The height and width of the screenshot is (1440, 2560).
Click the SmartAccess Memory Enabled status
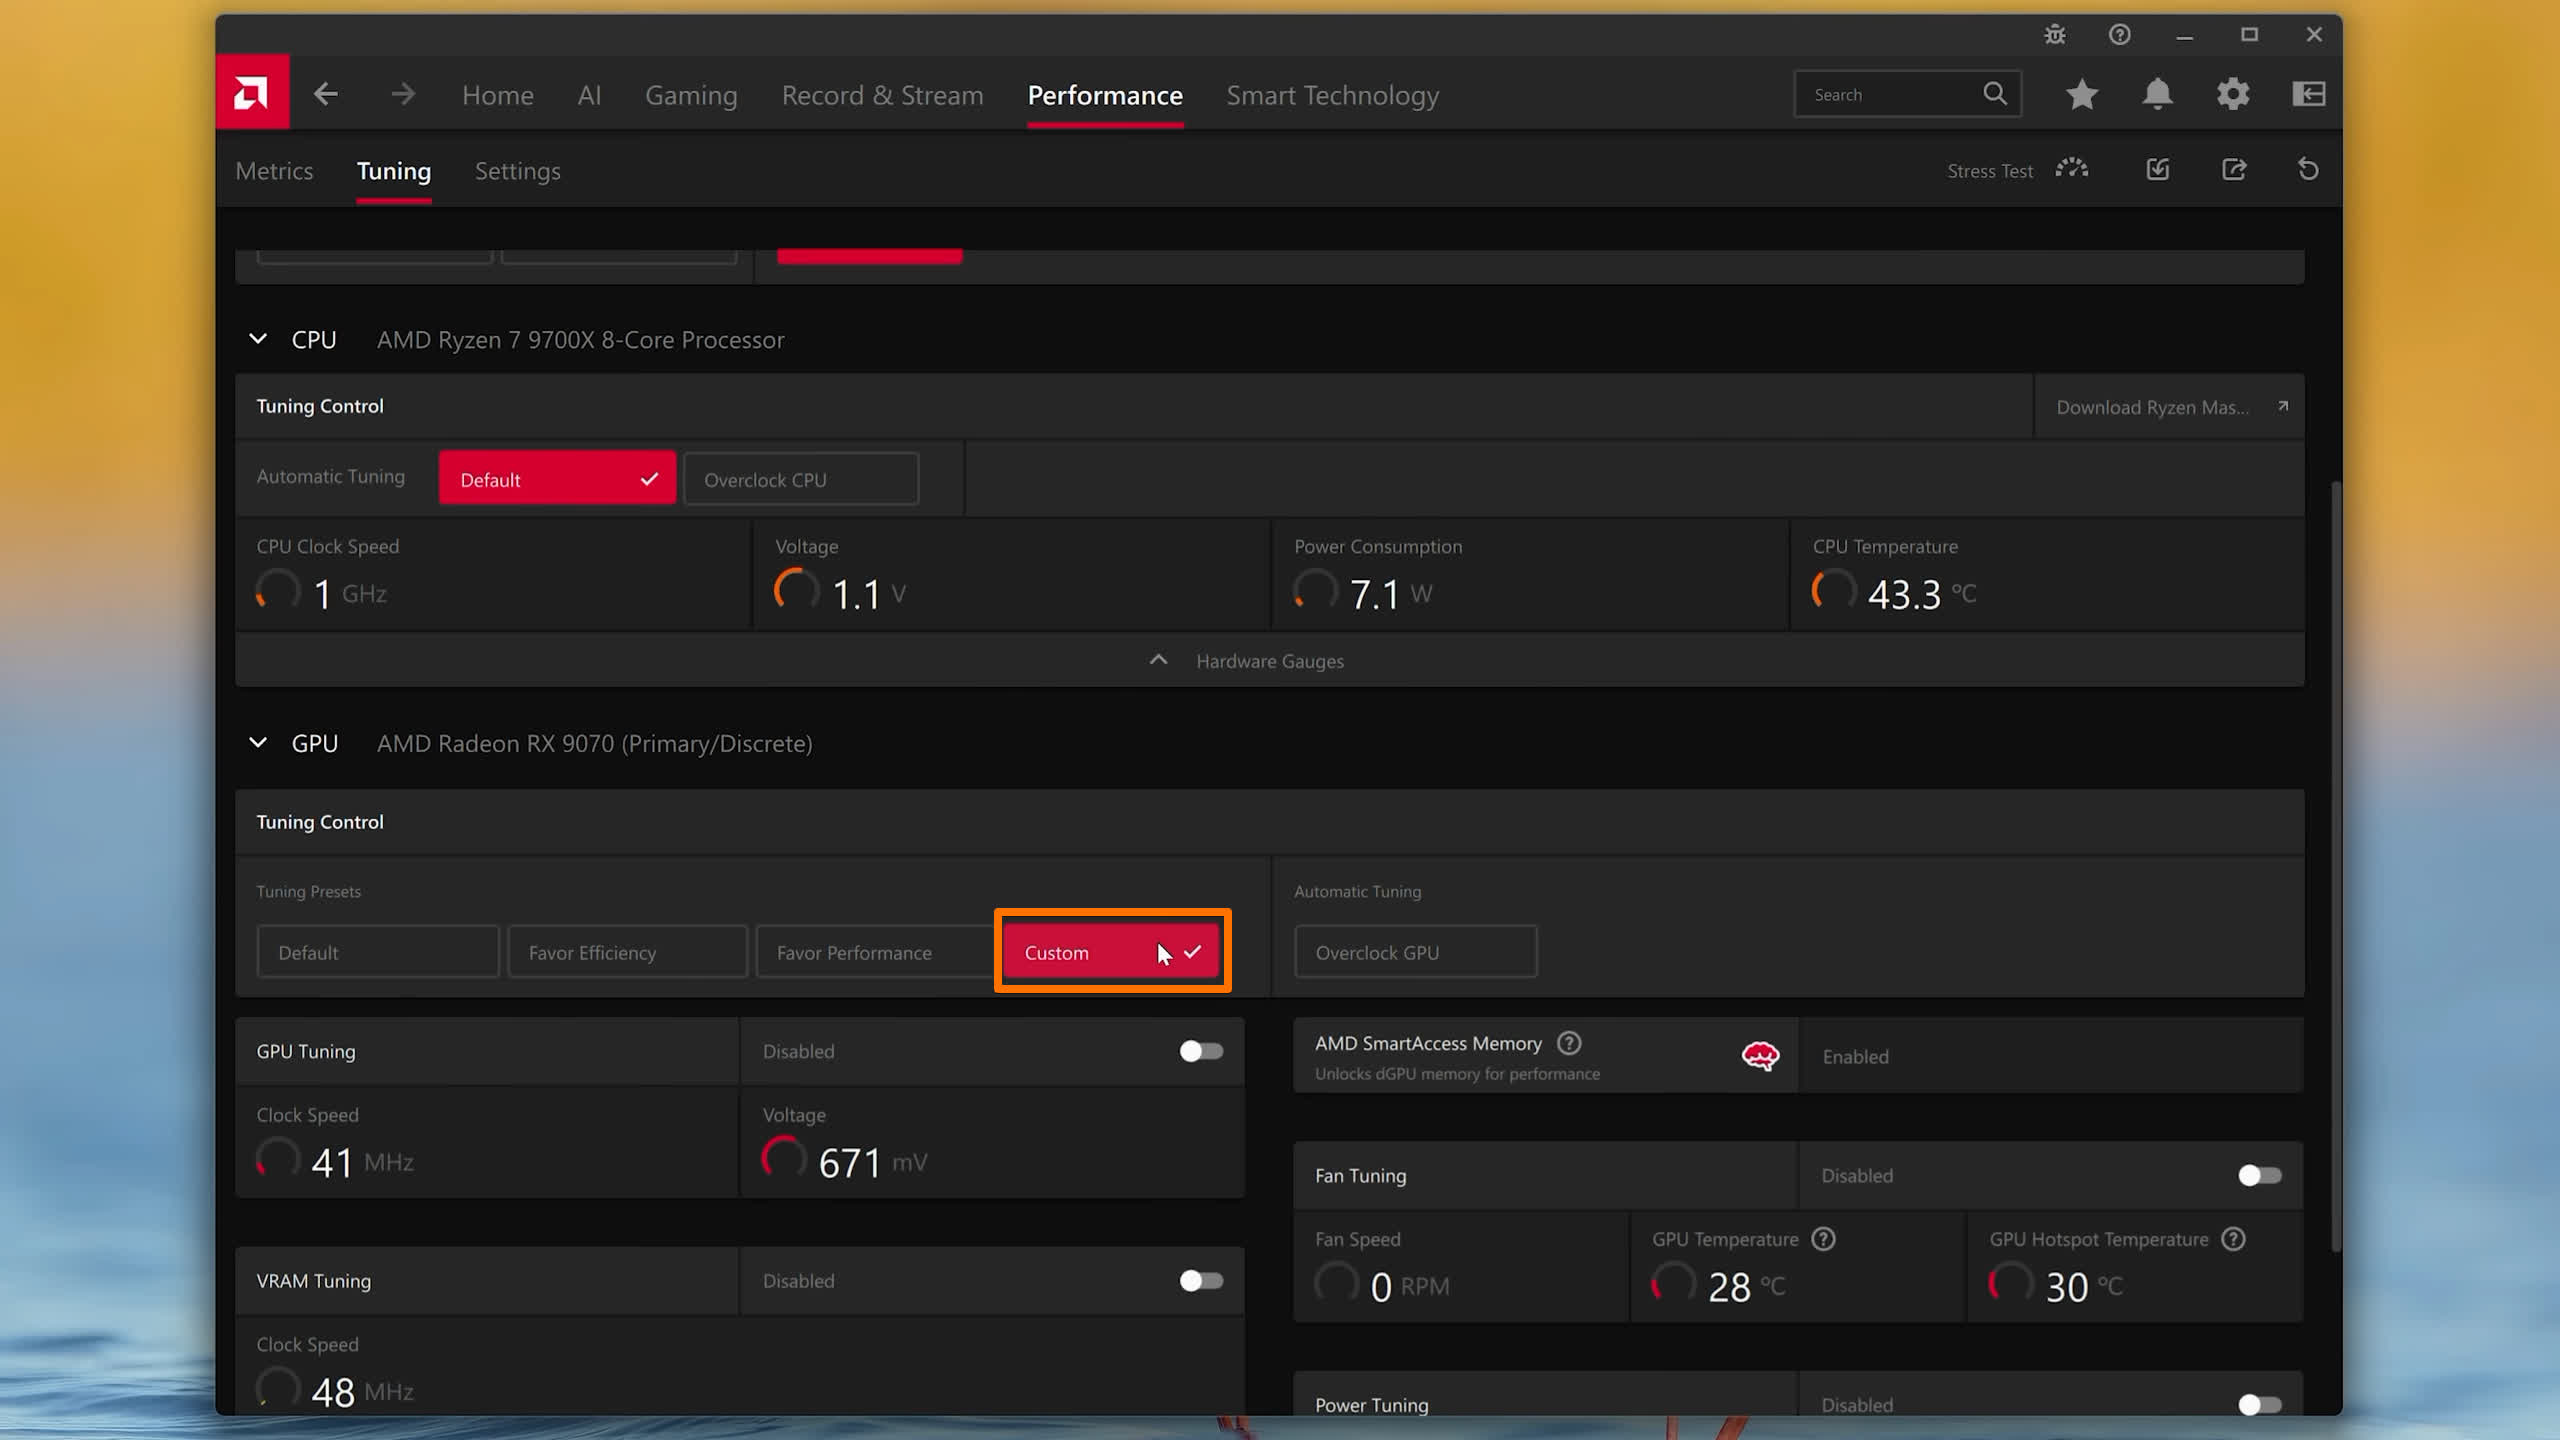click(1855, 1057)
